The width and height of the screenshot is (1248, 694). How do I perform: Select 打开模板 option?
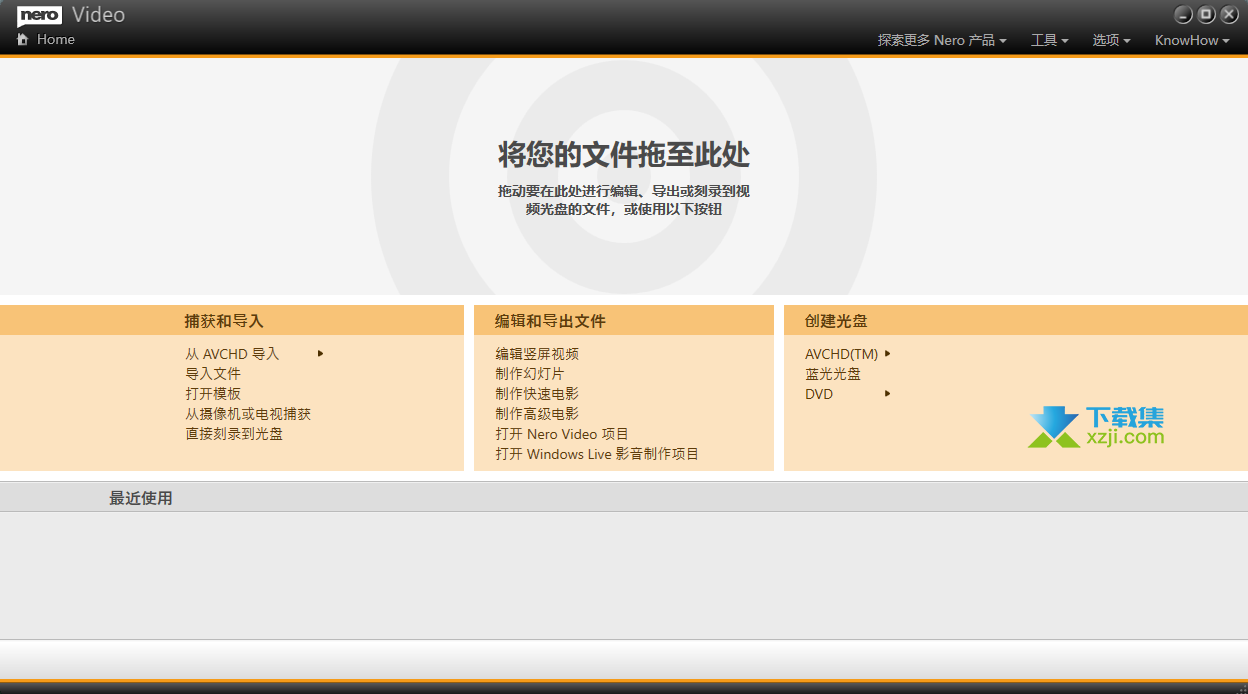pos(213,394)
